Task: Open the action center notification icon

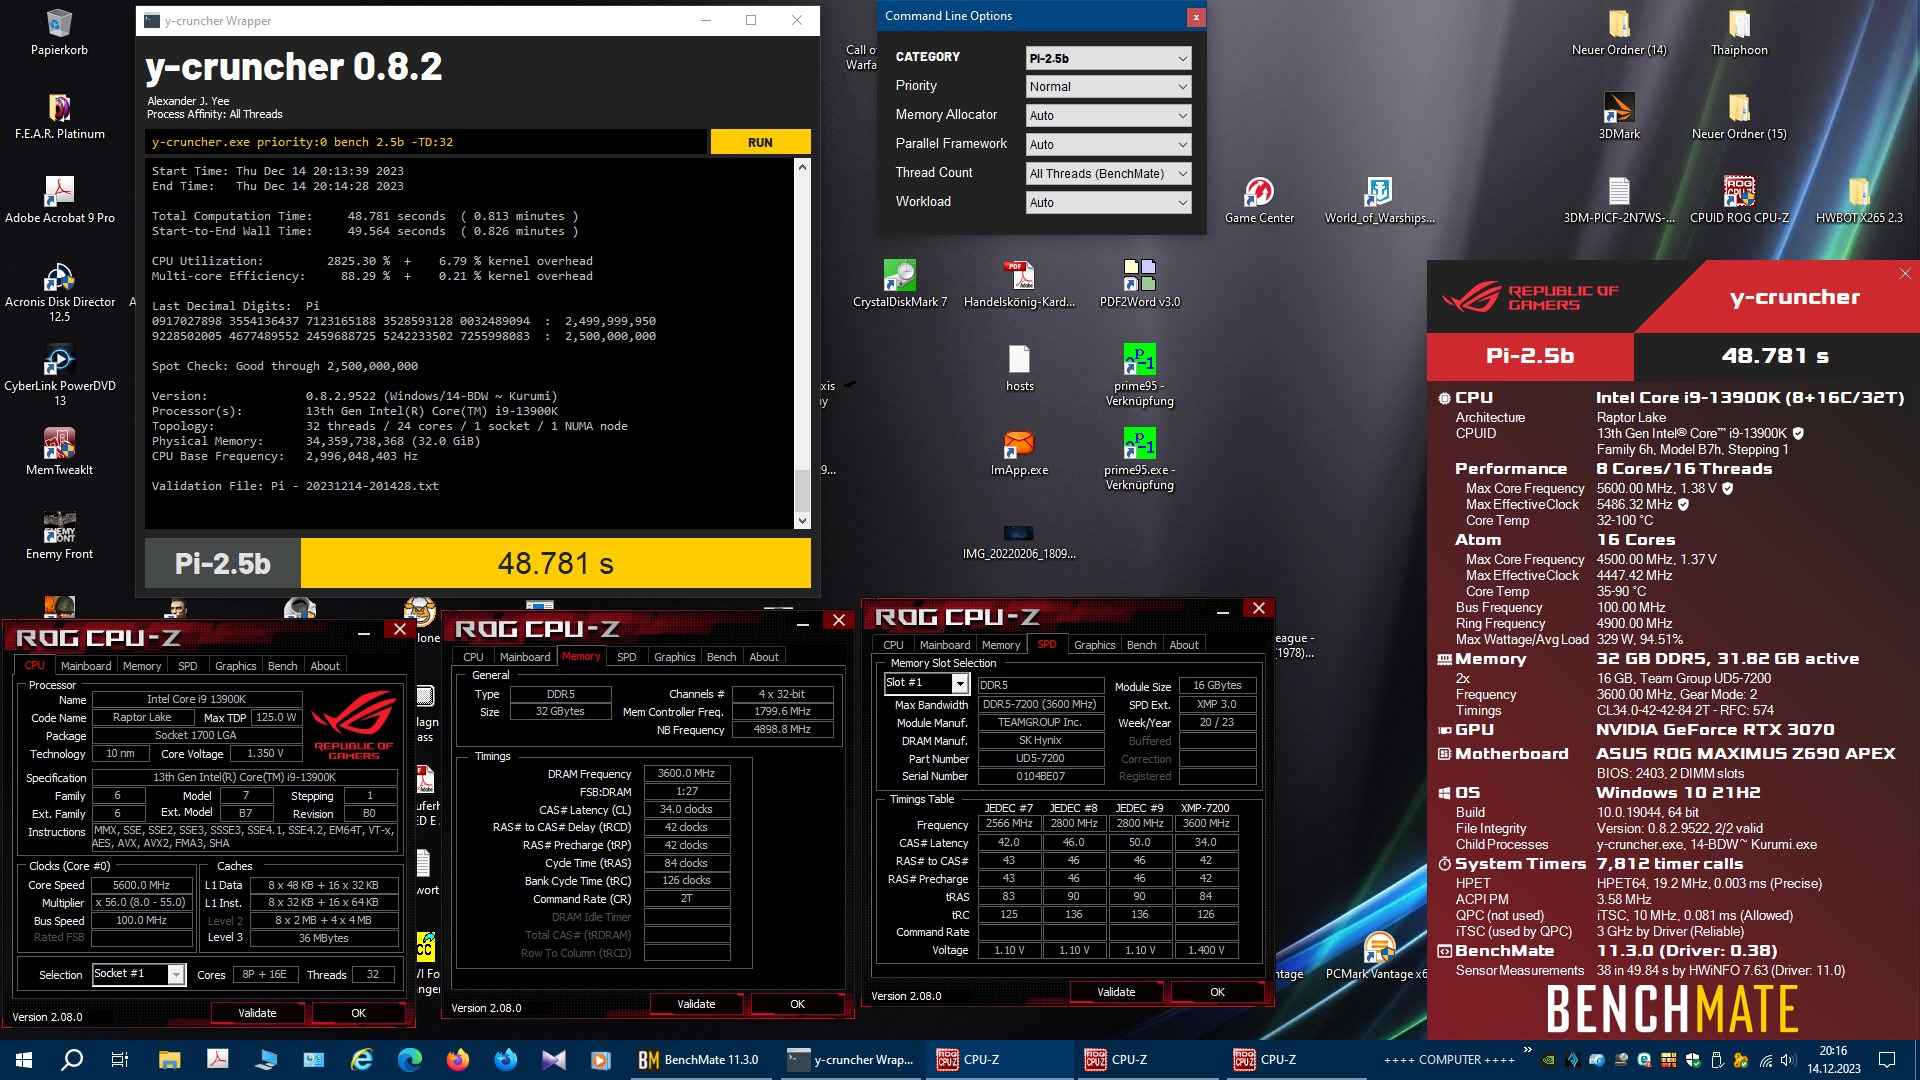Action: pos(1887,1060)
